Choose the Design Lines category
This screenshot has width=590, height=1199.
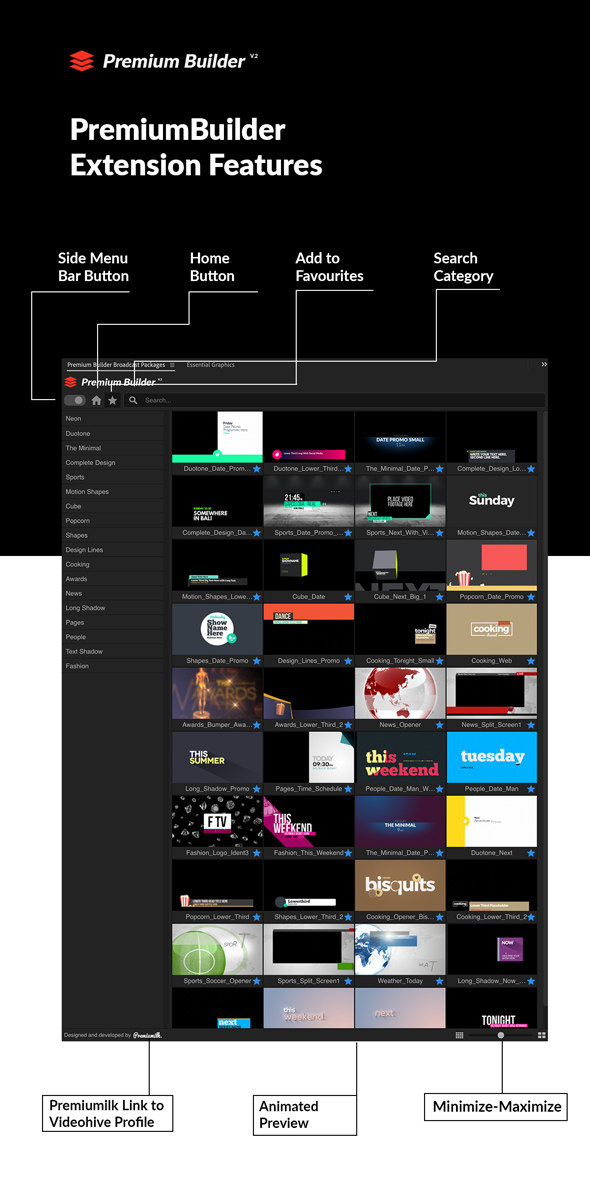[x=115, y=550]
